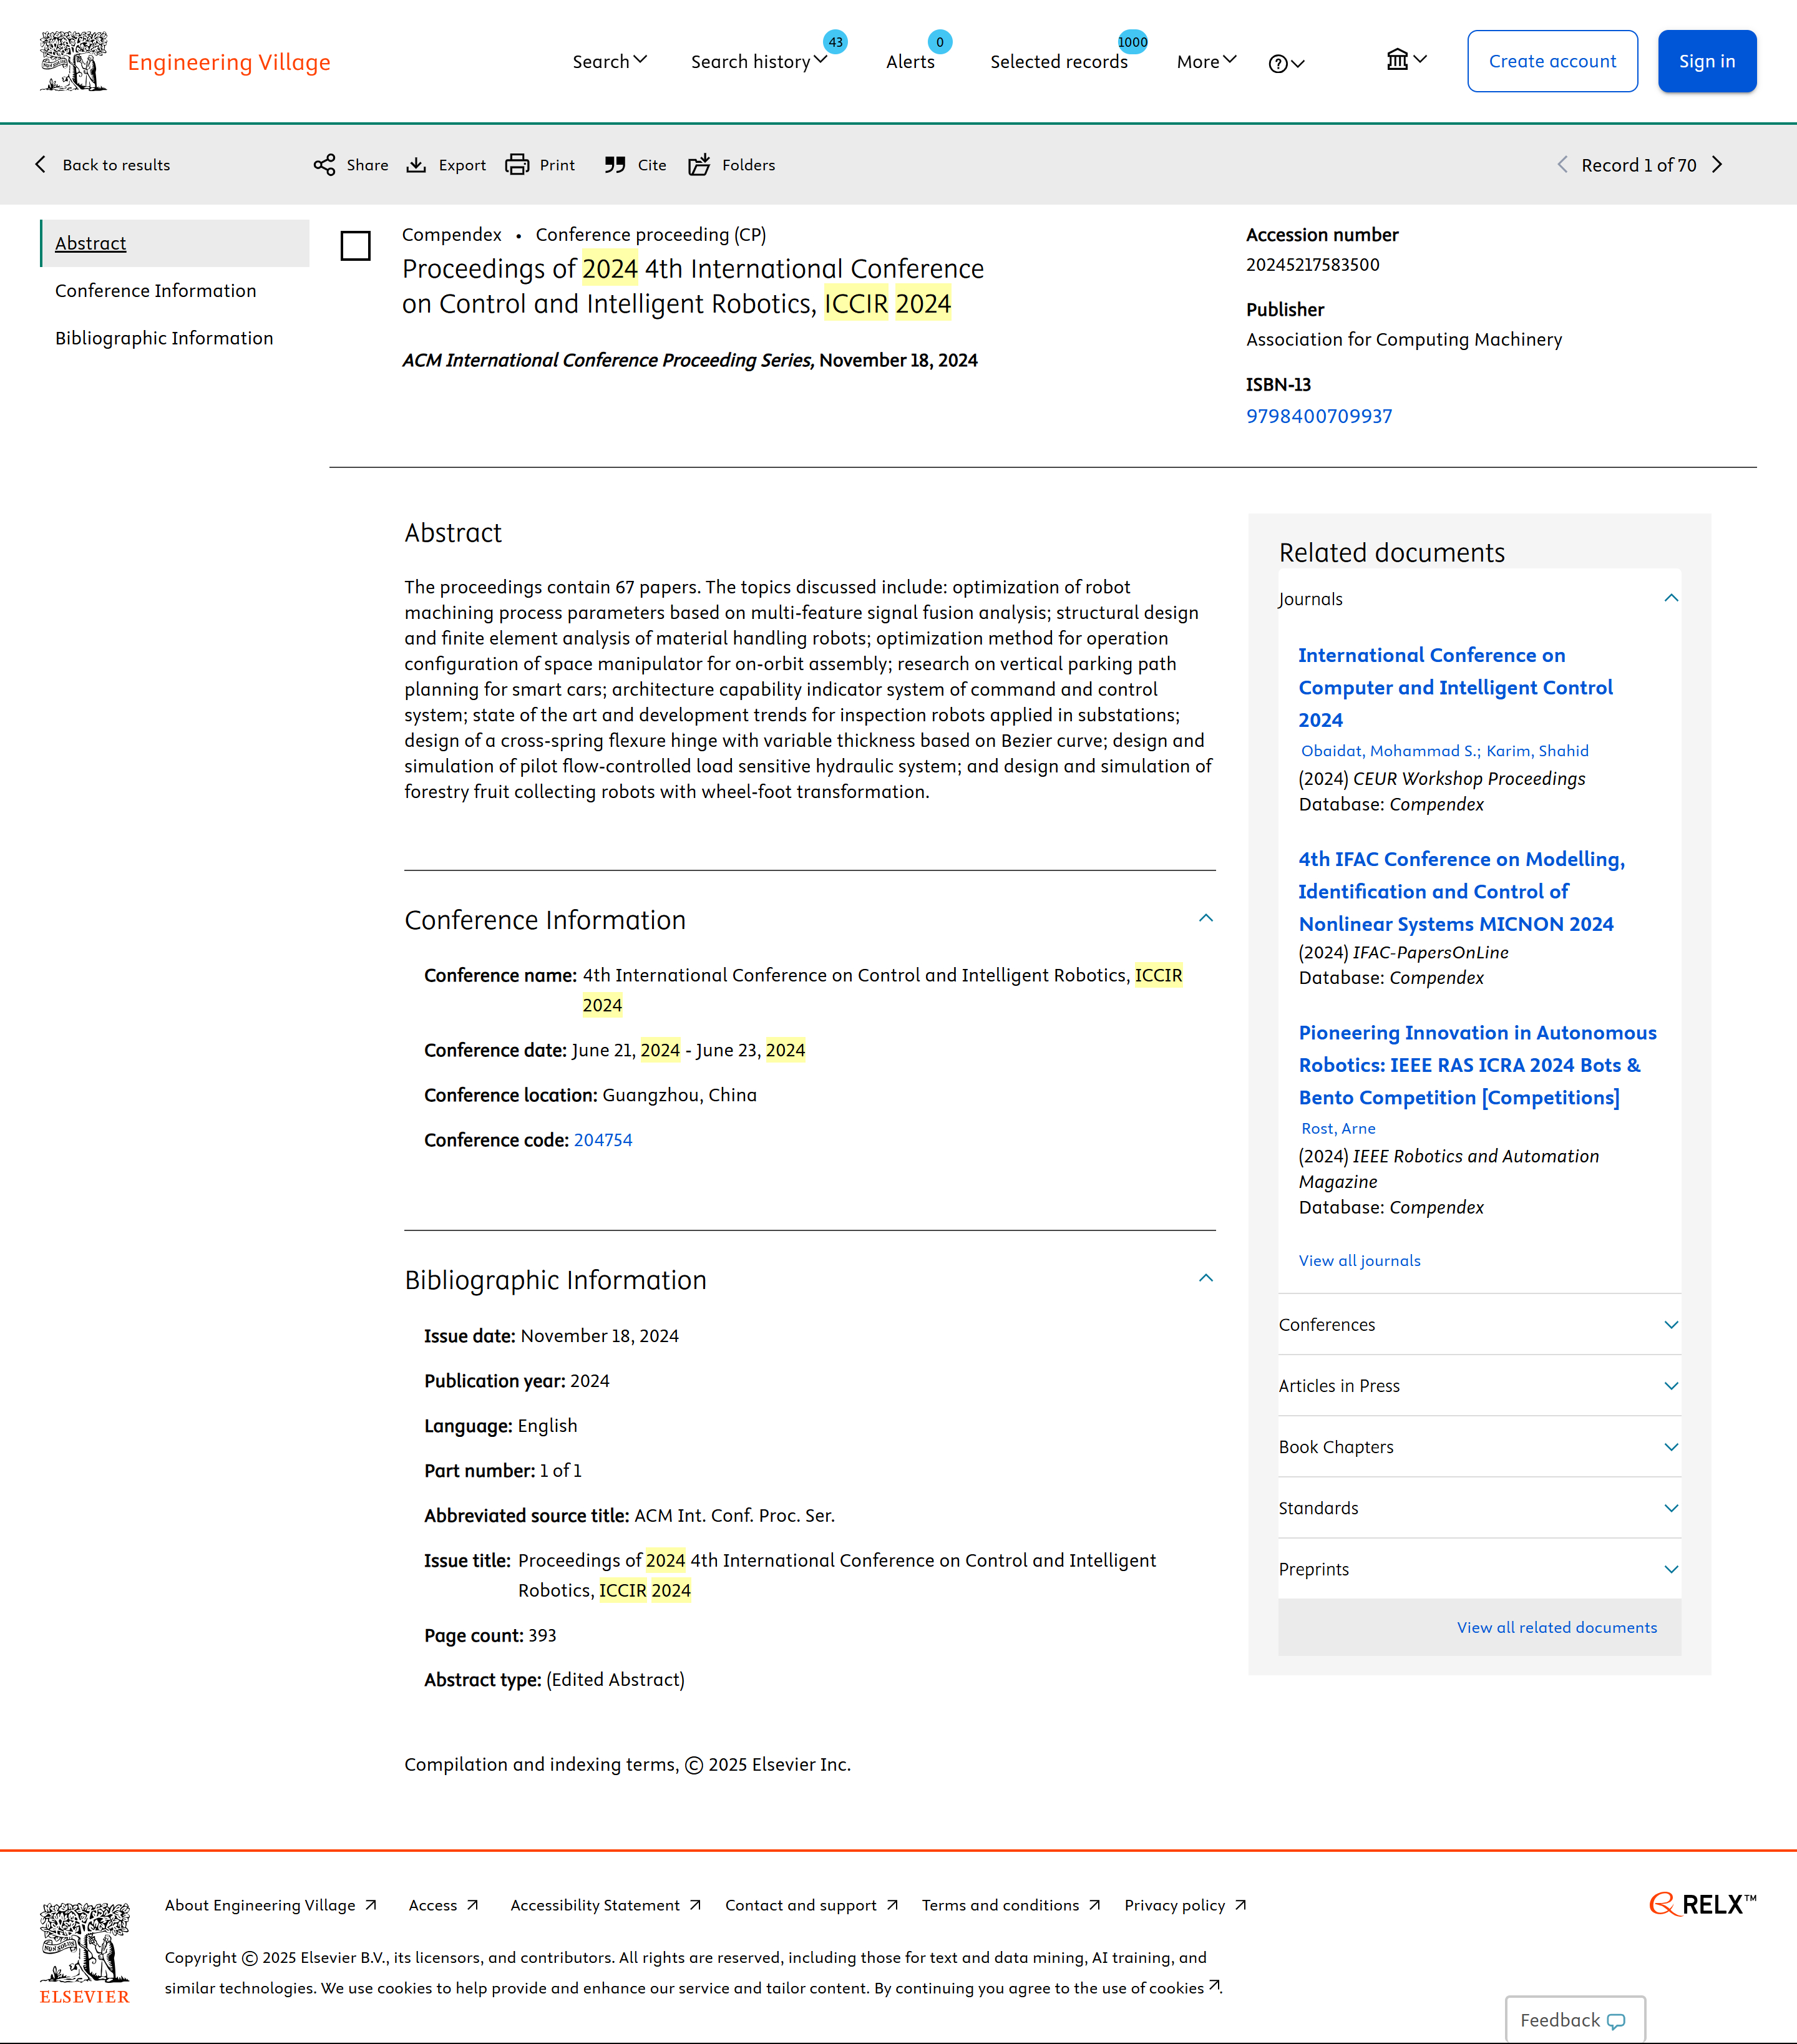The height and width of the screenshot is (2044, 1797).
Task: Collapse the Conference Information section
Action: pos(1206,919)
